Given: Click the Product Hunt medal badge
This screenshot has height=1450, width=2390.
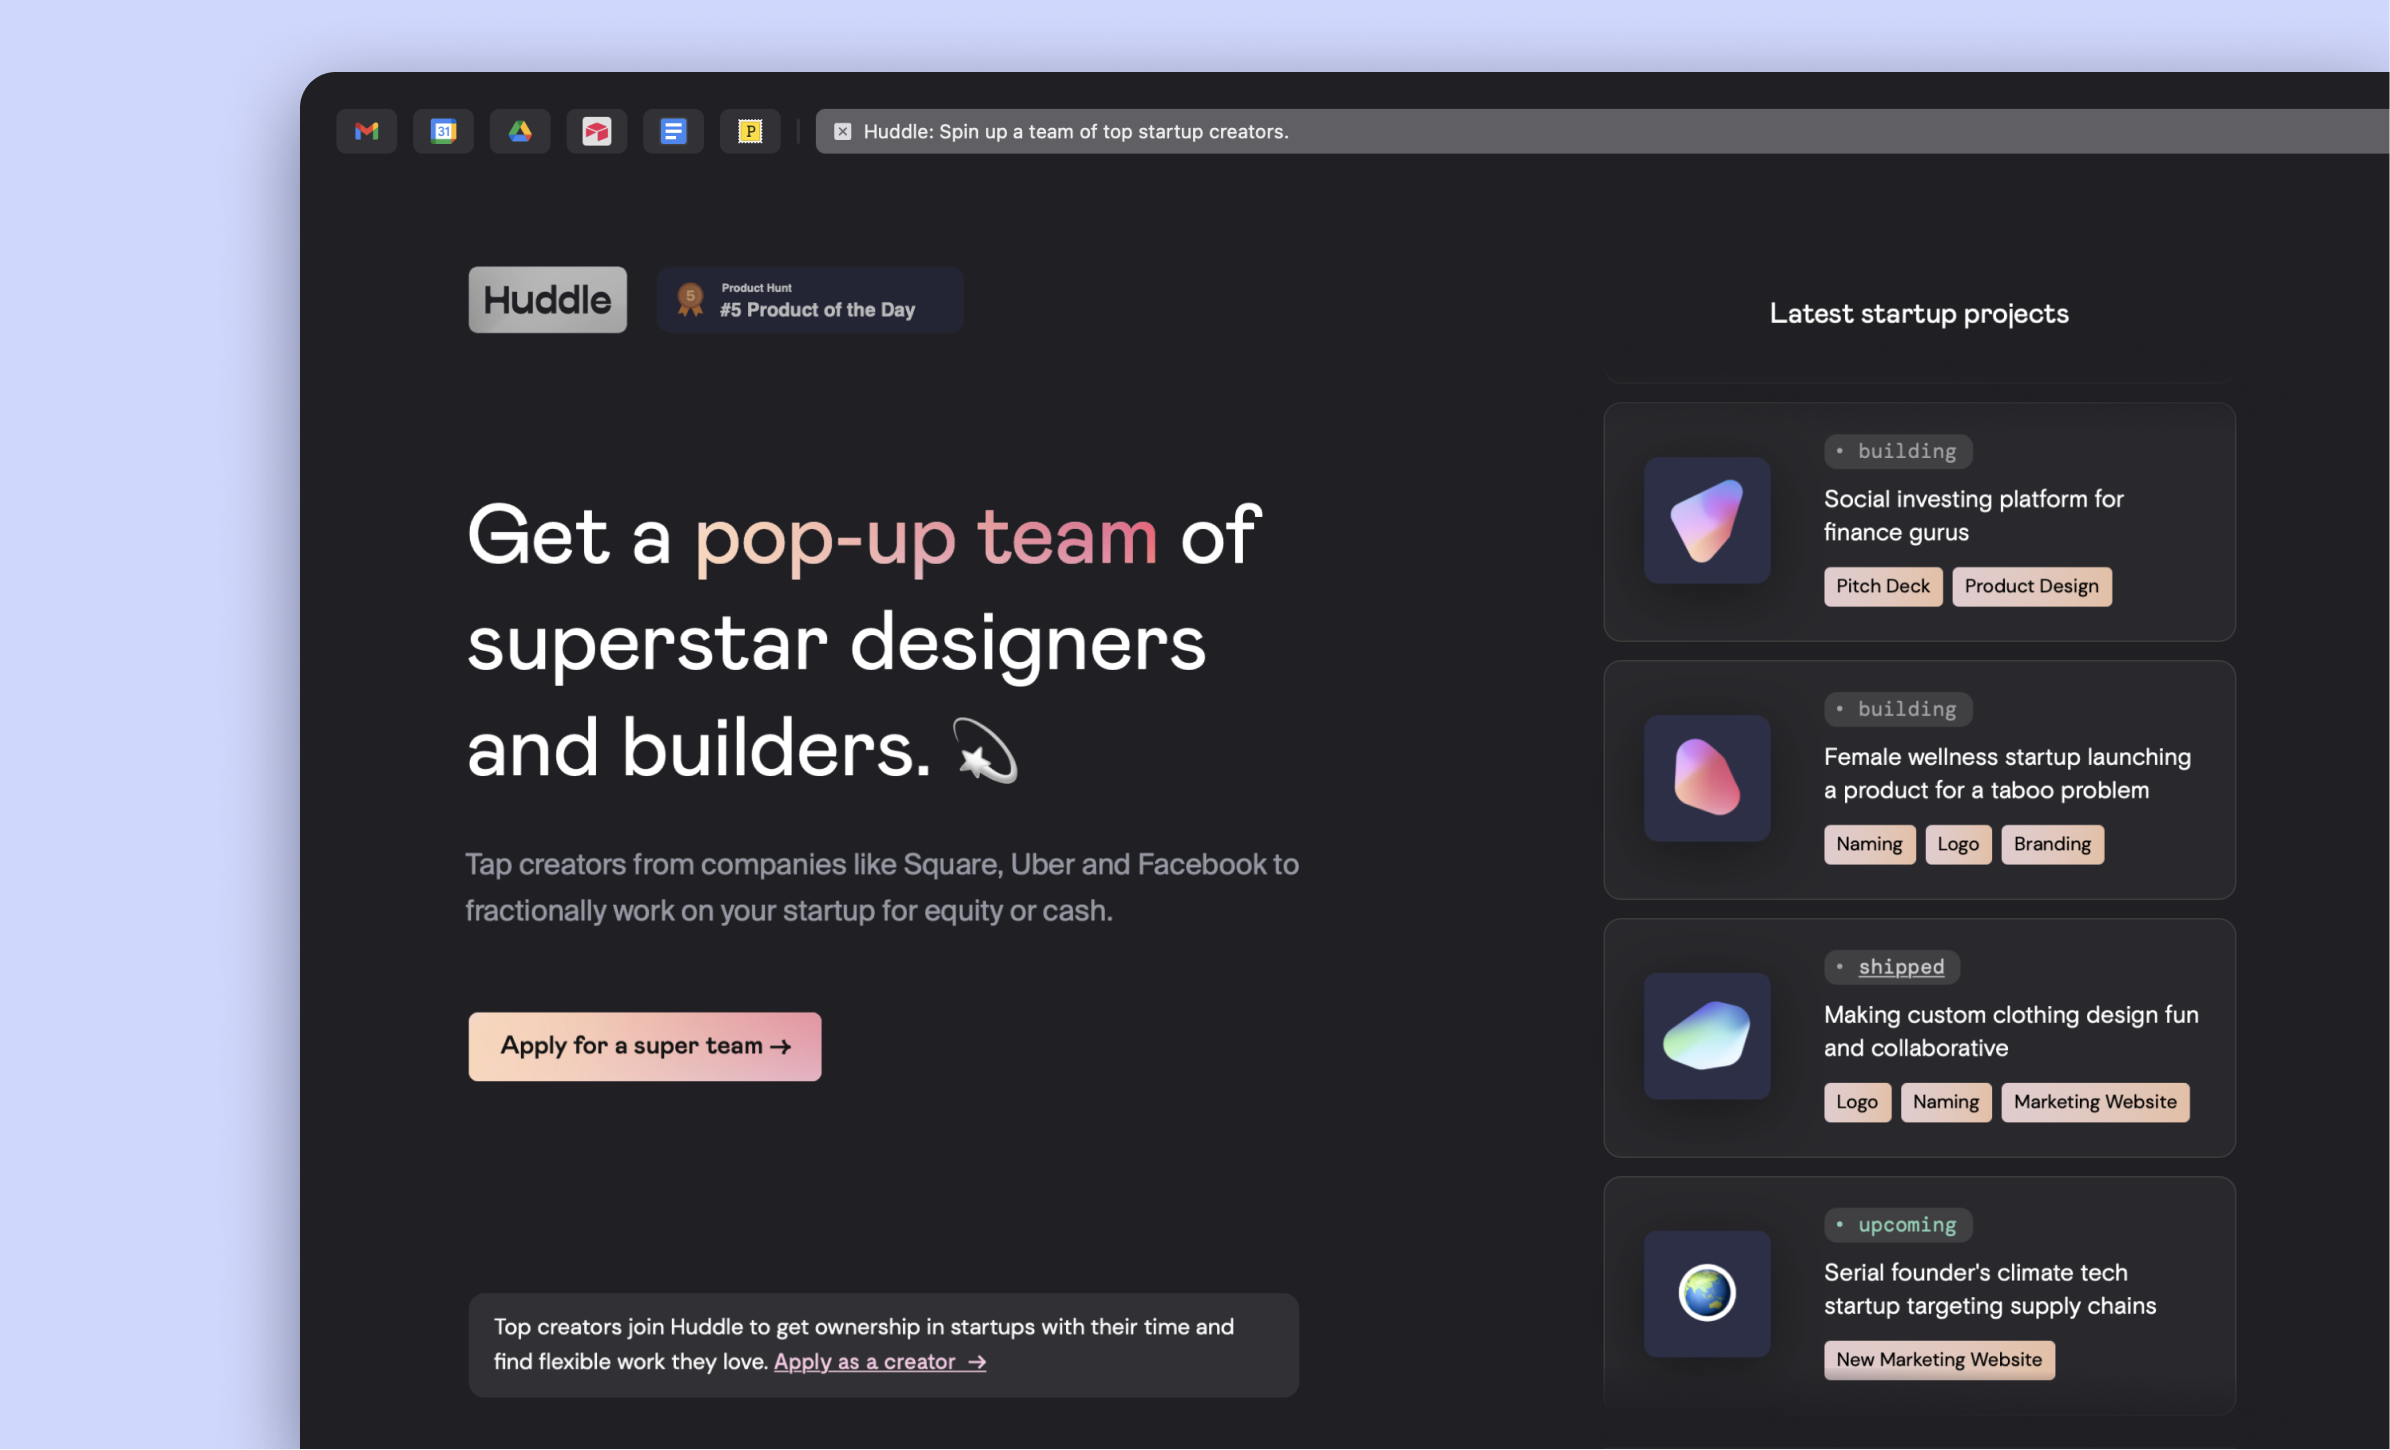Looking at the screenshot, I should tap(690, 299).
